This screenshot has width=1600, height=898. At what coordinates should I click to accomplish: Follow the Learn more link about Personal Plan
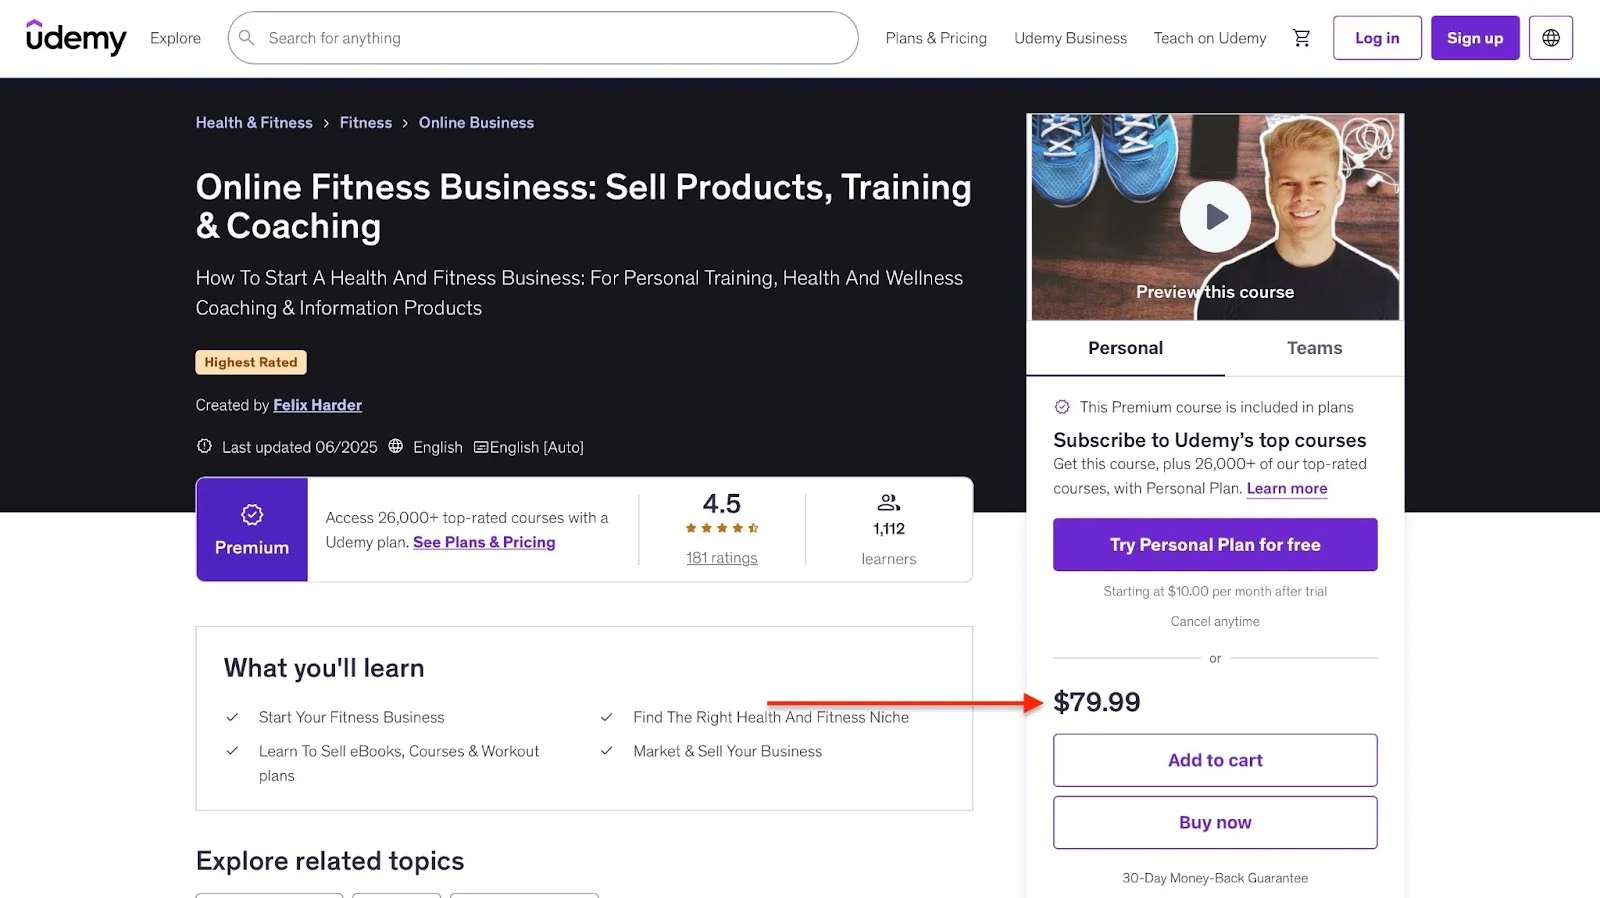pos(1287,488)
